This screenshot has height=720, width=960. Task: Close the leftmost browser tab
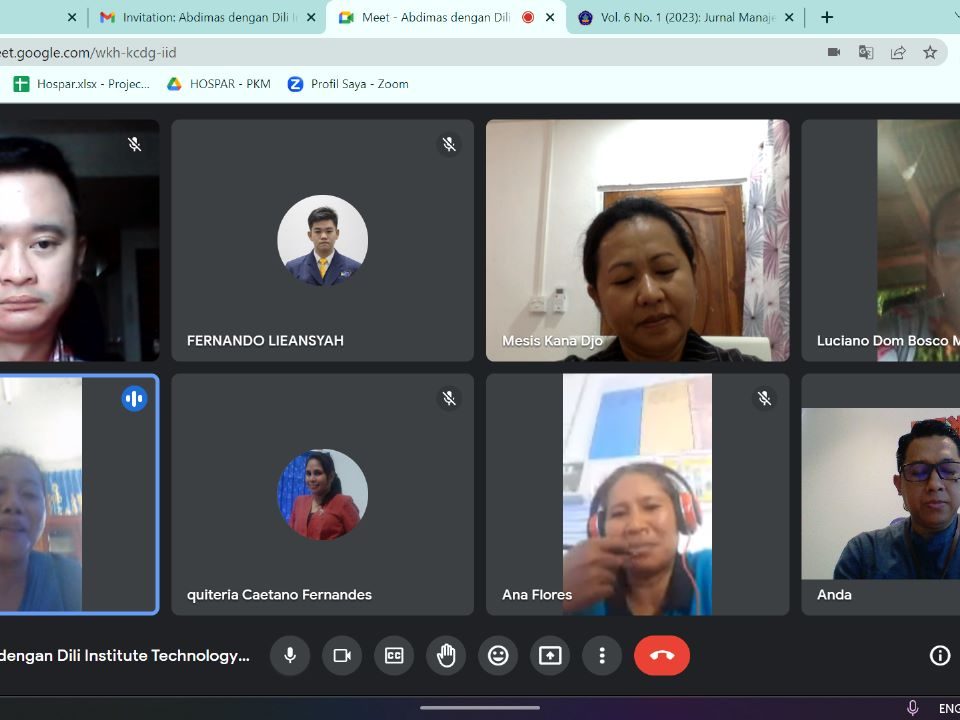point(72,17)
